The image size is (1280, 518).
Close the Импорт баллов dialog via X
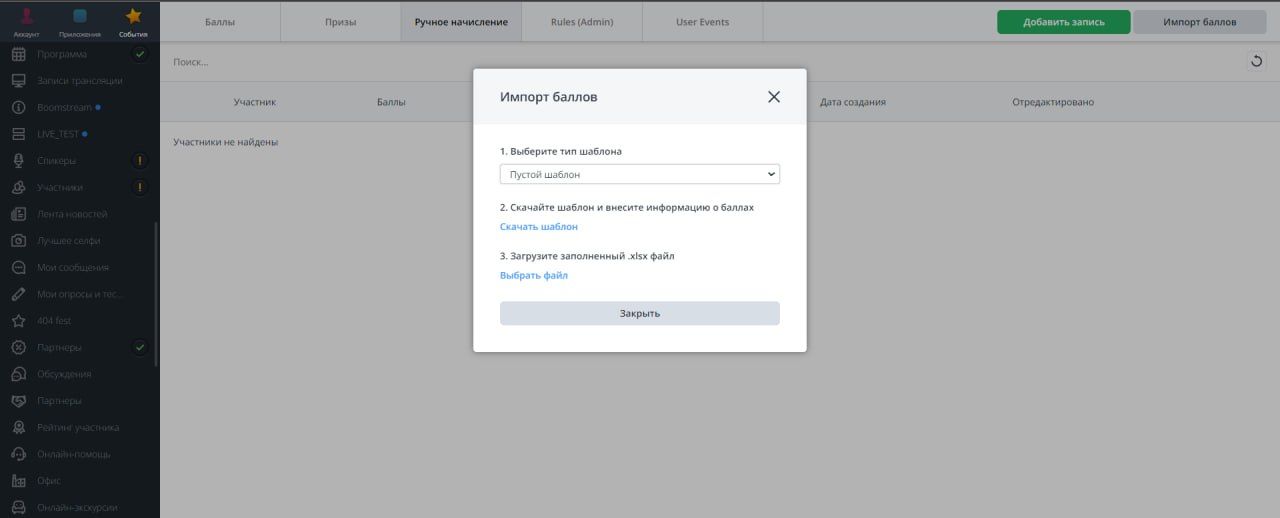[773, 97]
